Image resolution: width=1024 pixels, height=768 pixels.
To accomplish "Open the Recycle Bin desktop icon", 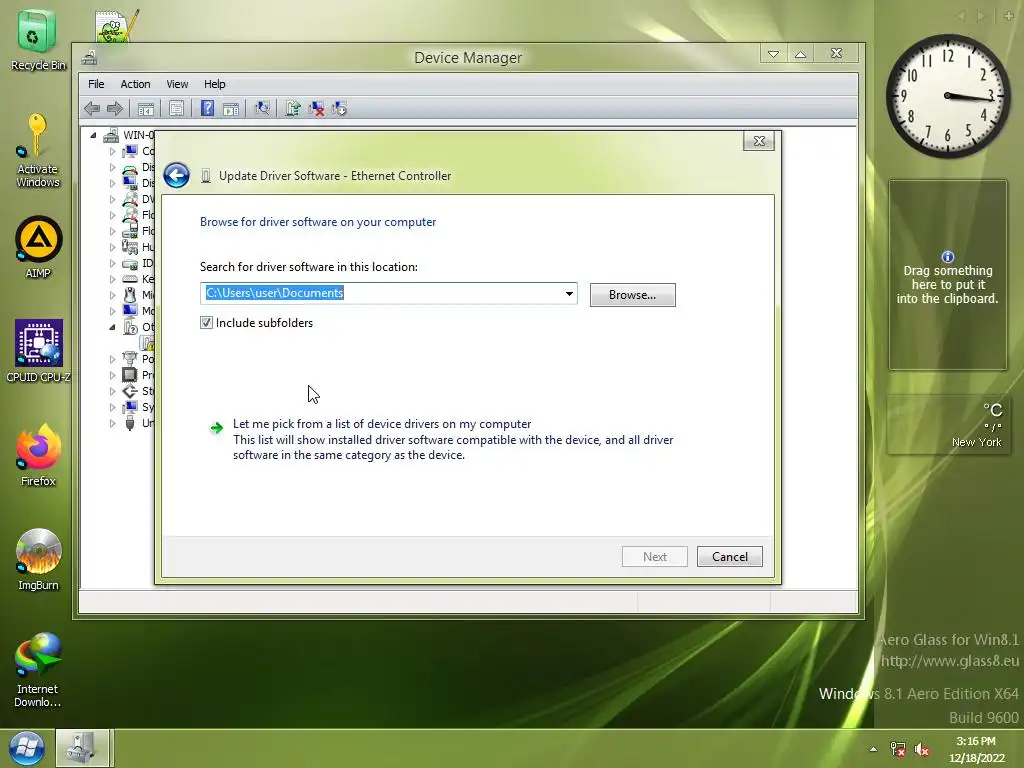I will (x=38, y=40).
